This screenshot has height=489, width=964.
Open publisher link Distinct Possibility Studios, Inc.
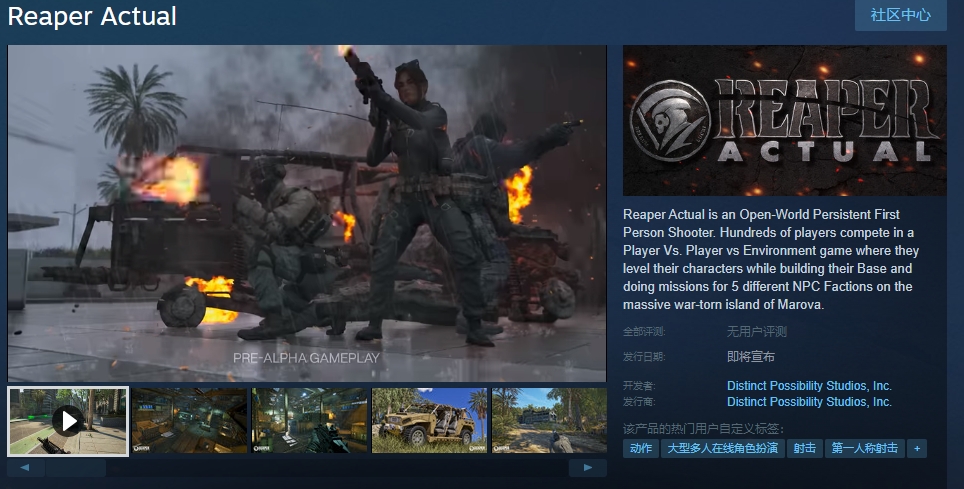tap(809, 402)
